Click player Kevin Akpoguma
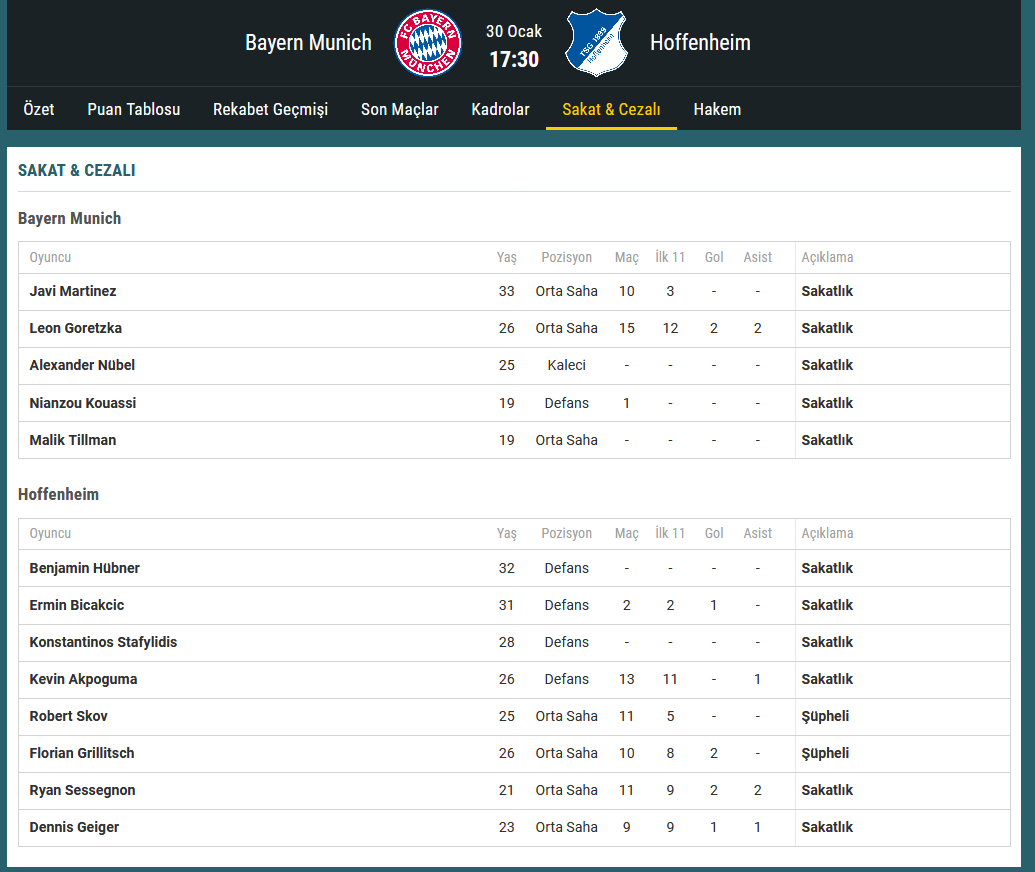The image size is (1035, 872). [83, 679]
